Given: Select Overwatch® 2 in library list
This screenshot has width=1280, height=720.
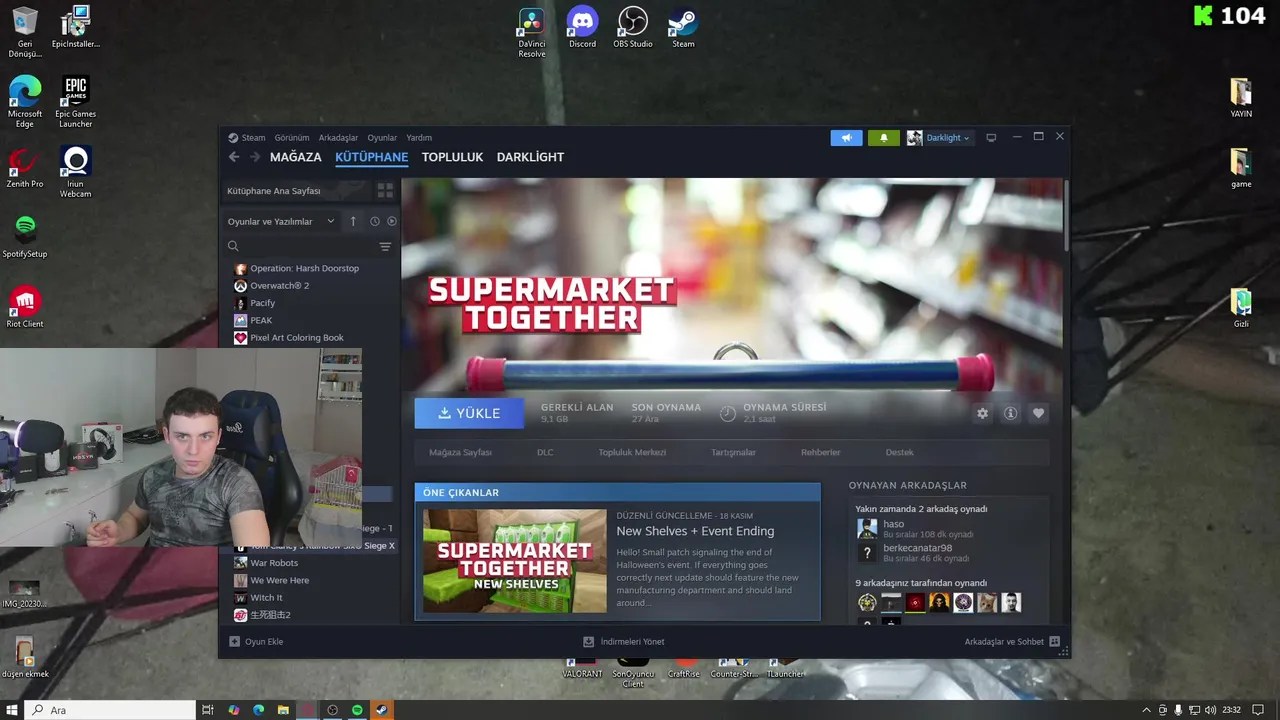Looking at the screenshot, I should click(x=279, y=286).
